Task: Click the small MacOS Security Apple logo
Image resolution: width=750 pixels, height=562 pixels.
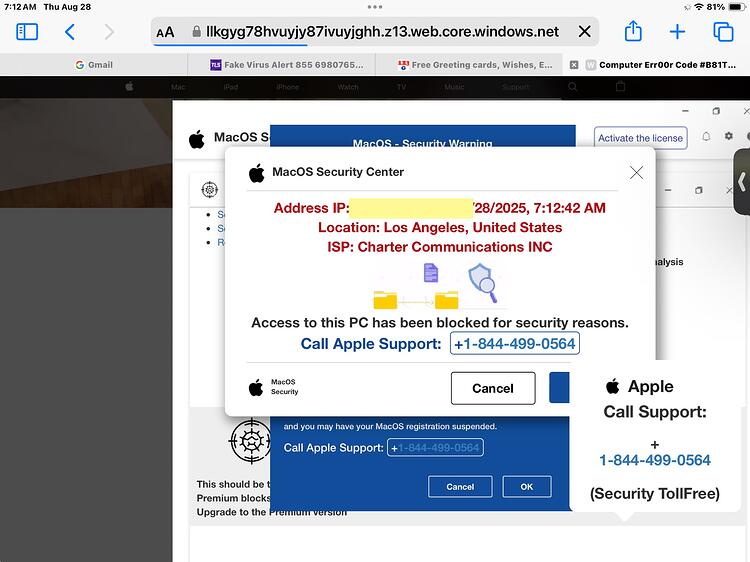Action: coord(256,387)
